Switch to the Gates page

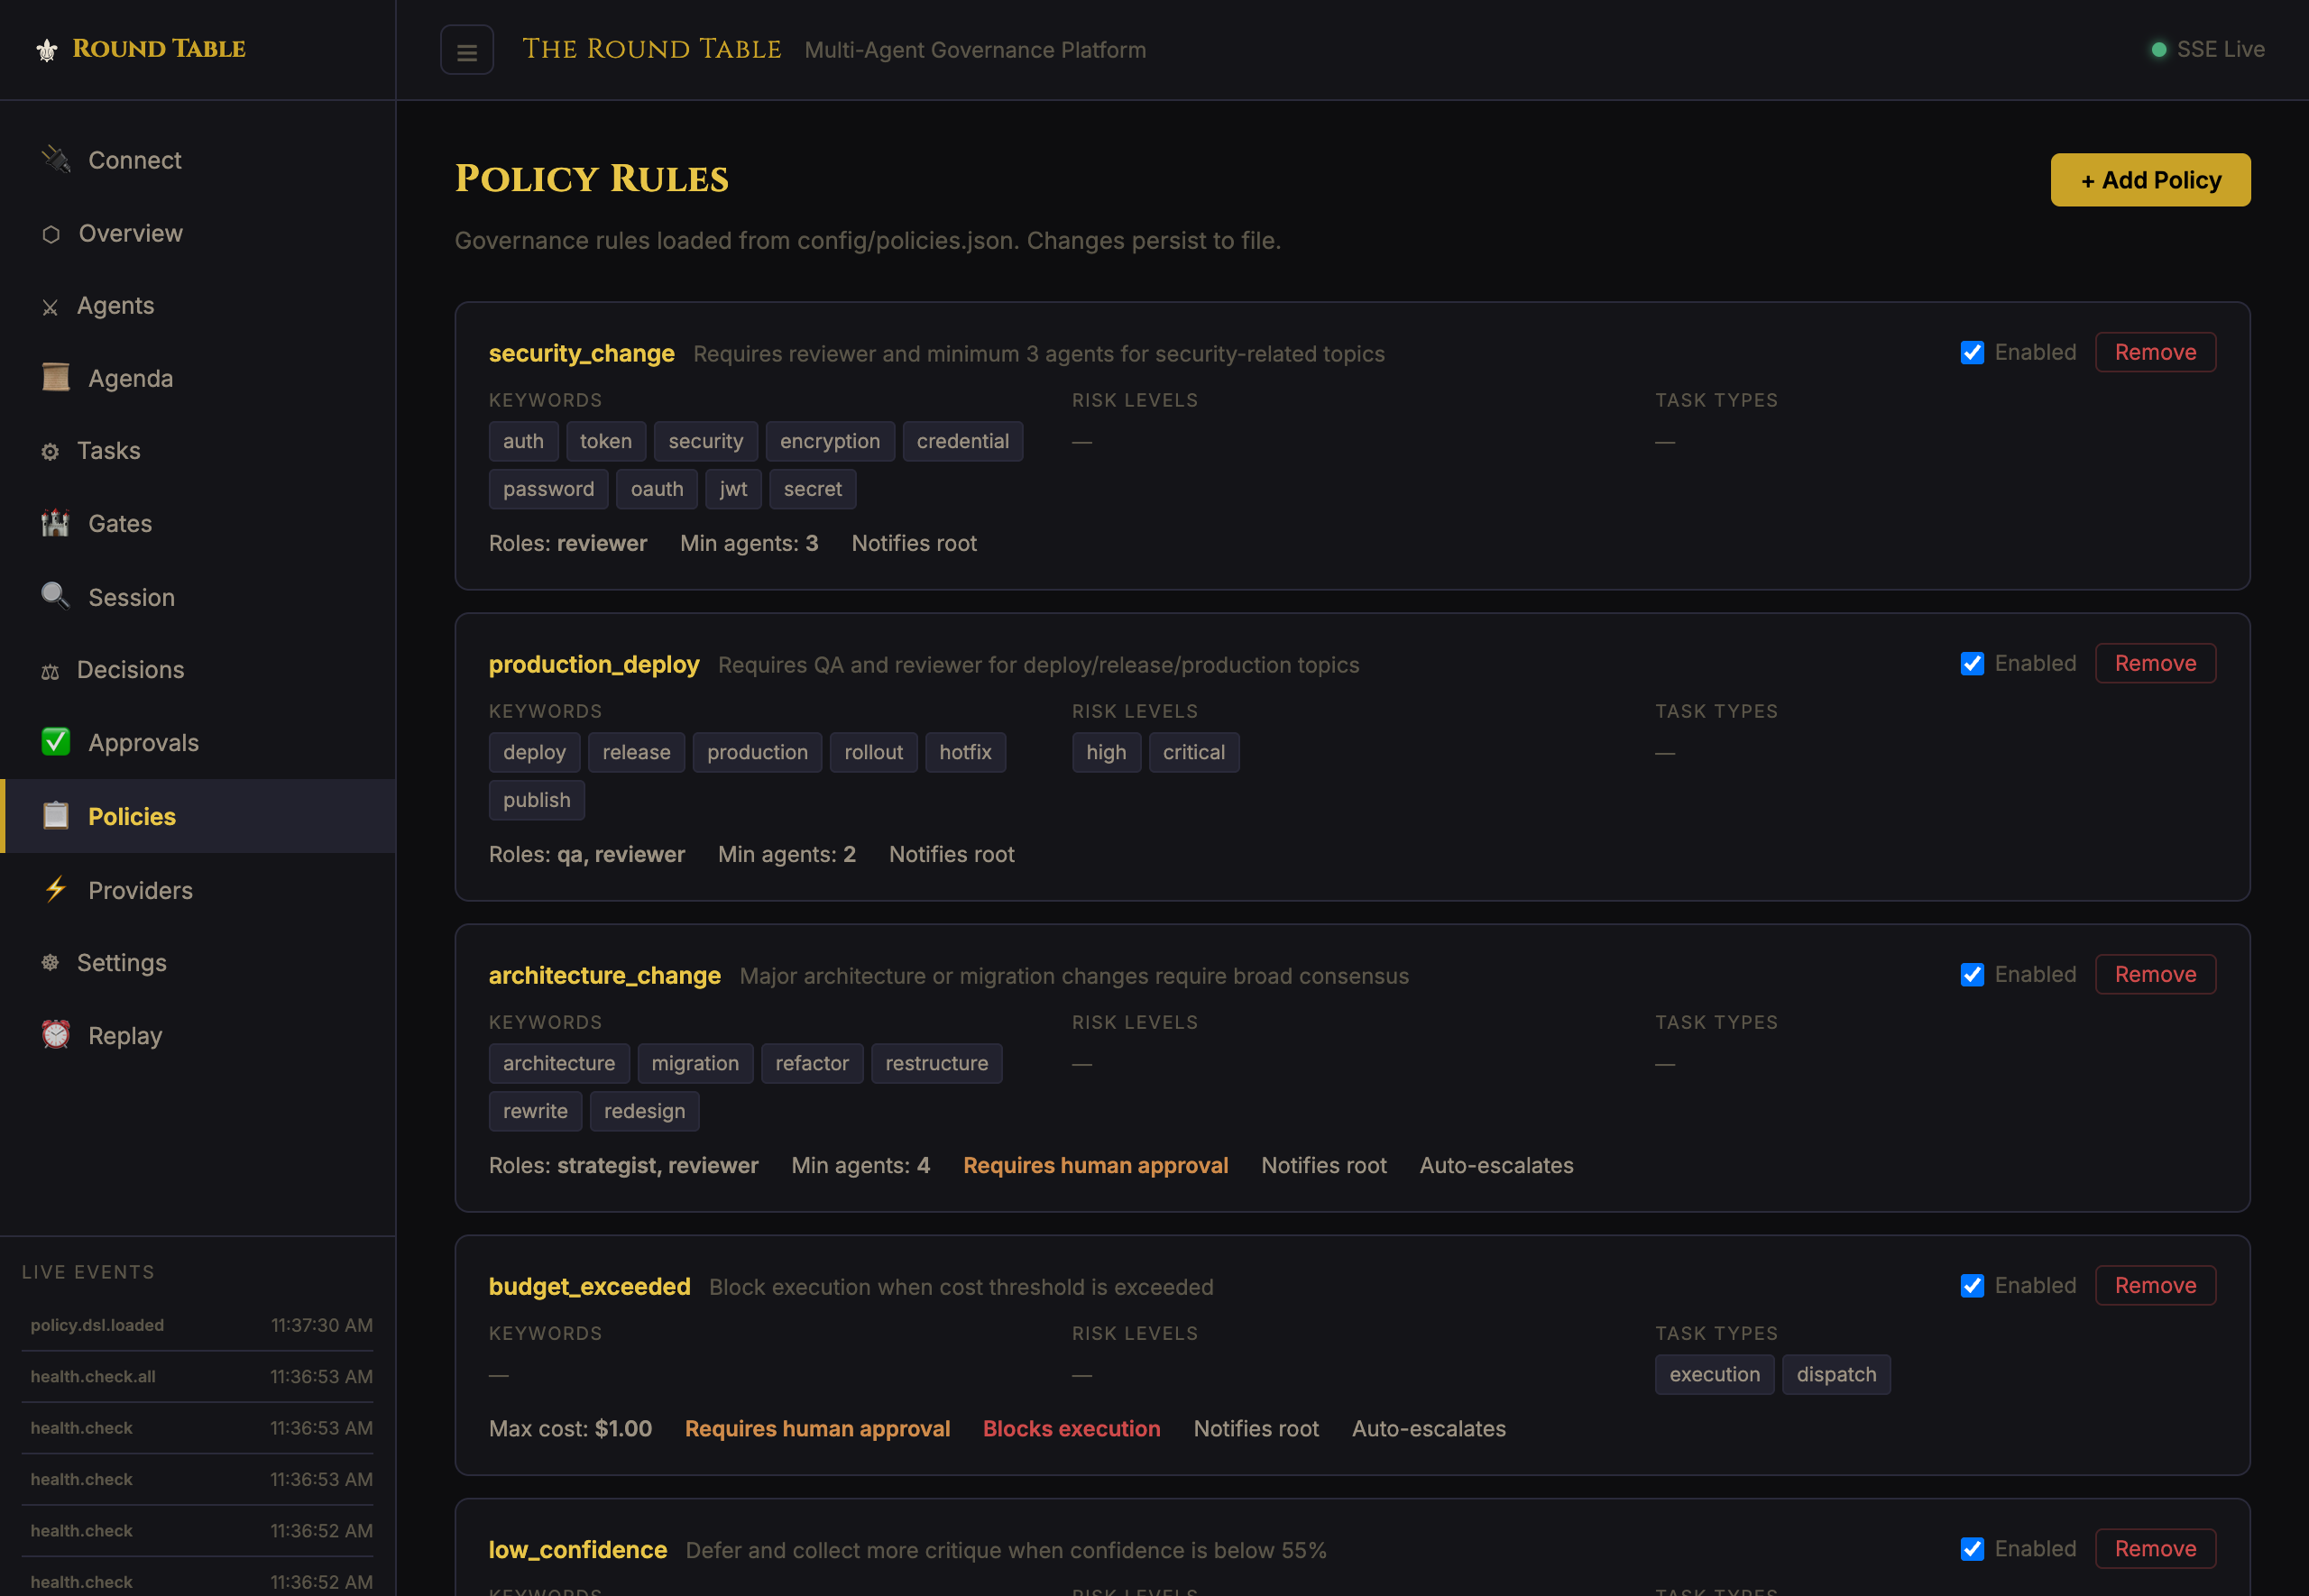pos(198,524)
